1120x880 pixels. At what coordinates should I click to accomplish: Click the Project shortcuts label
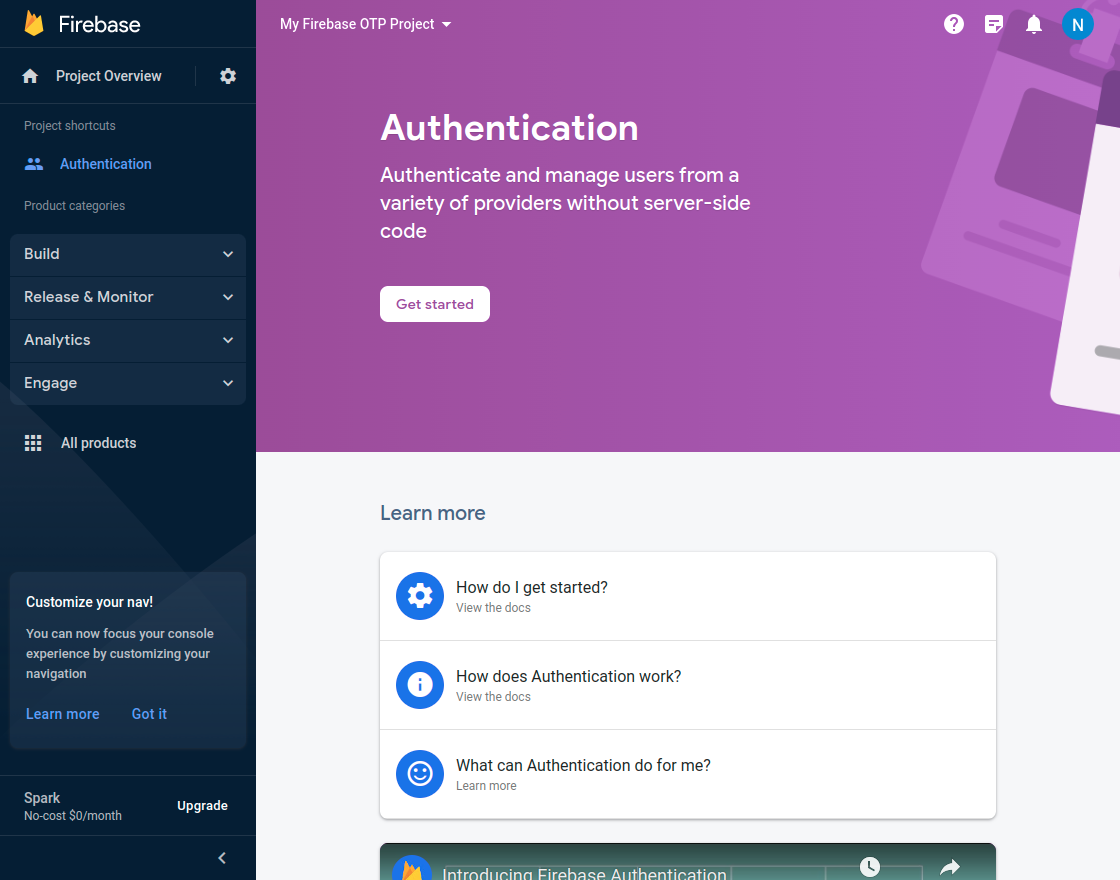(x=70, y=126)
